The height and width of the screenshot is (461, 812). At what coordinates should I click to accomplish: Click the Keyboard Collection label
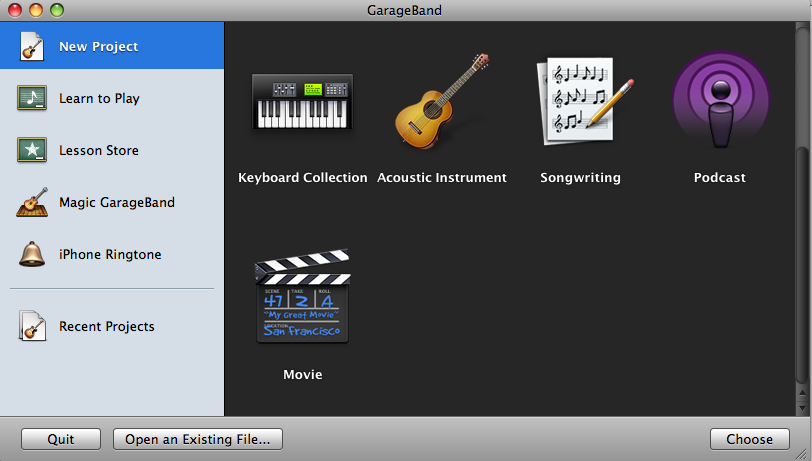(x=302, y=178)
